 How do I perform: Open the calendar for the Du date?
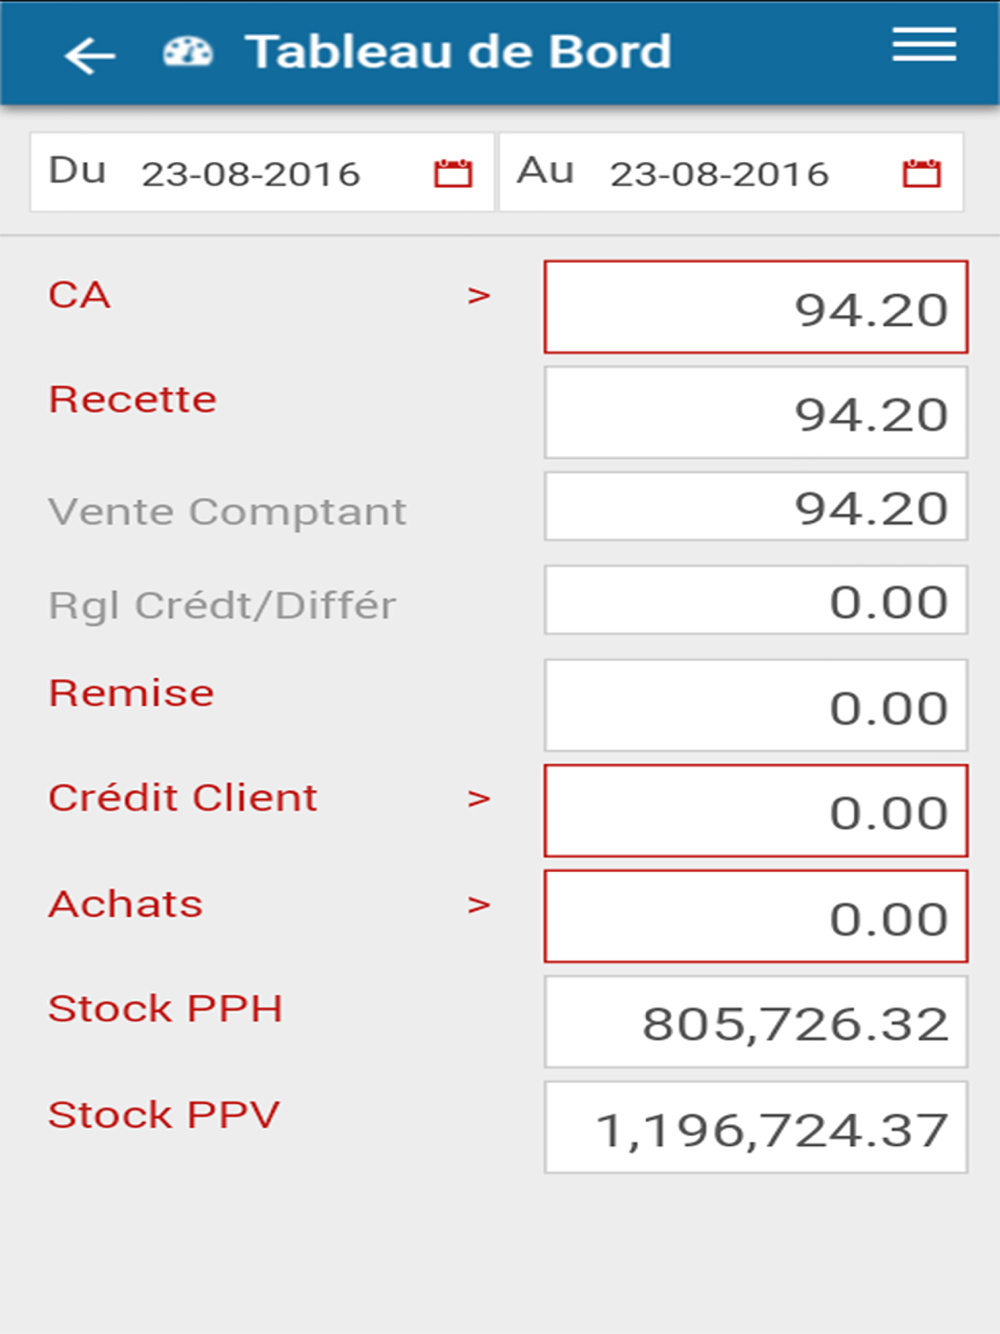click(x=453, y=173)
